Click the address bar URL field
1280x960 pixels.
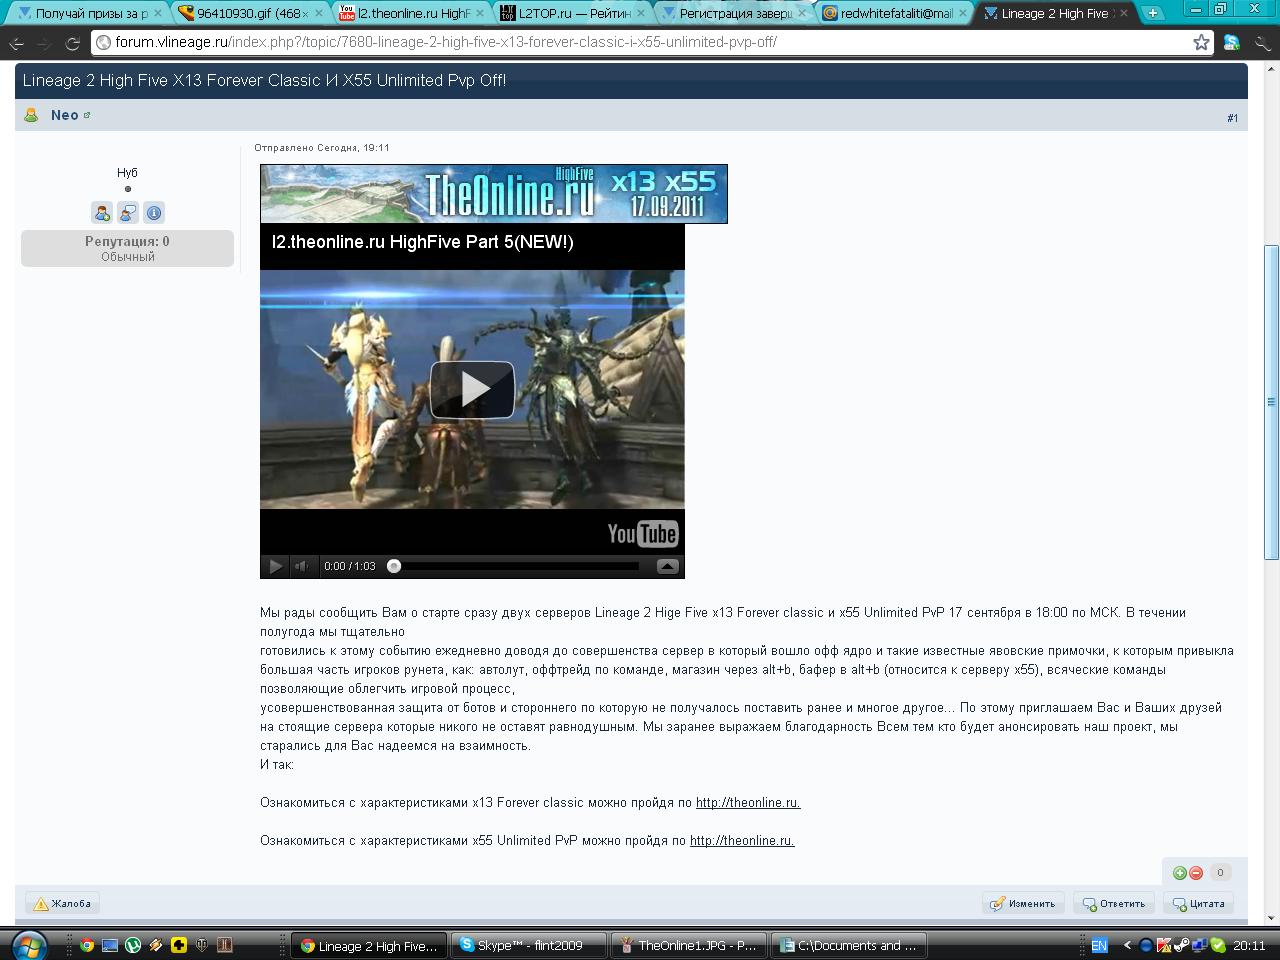640,42
